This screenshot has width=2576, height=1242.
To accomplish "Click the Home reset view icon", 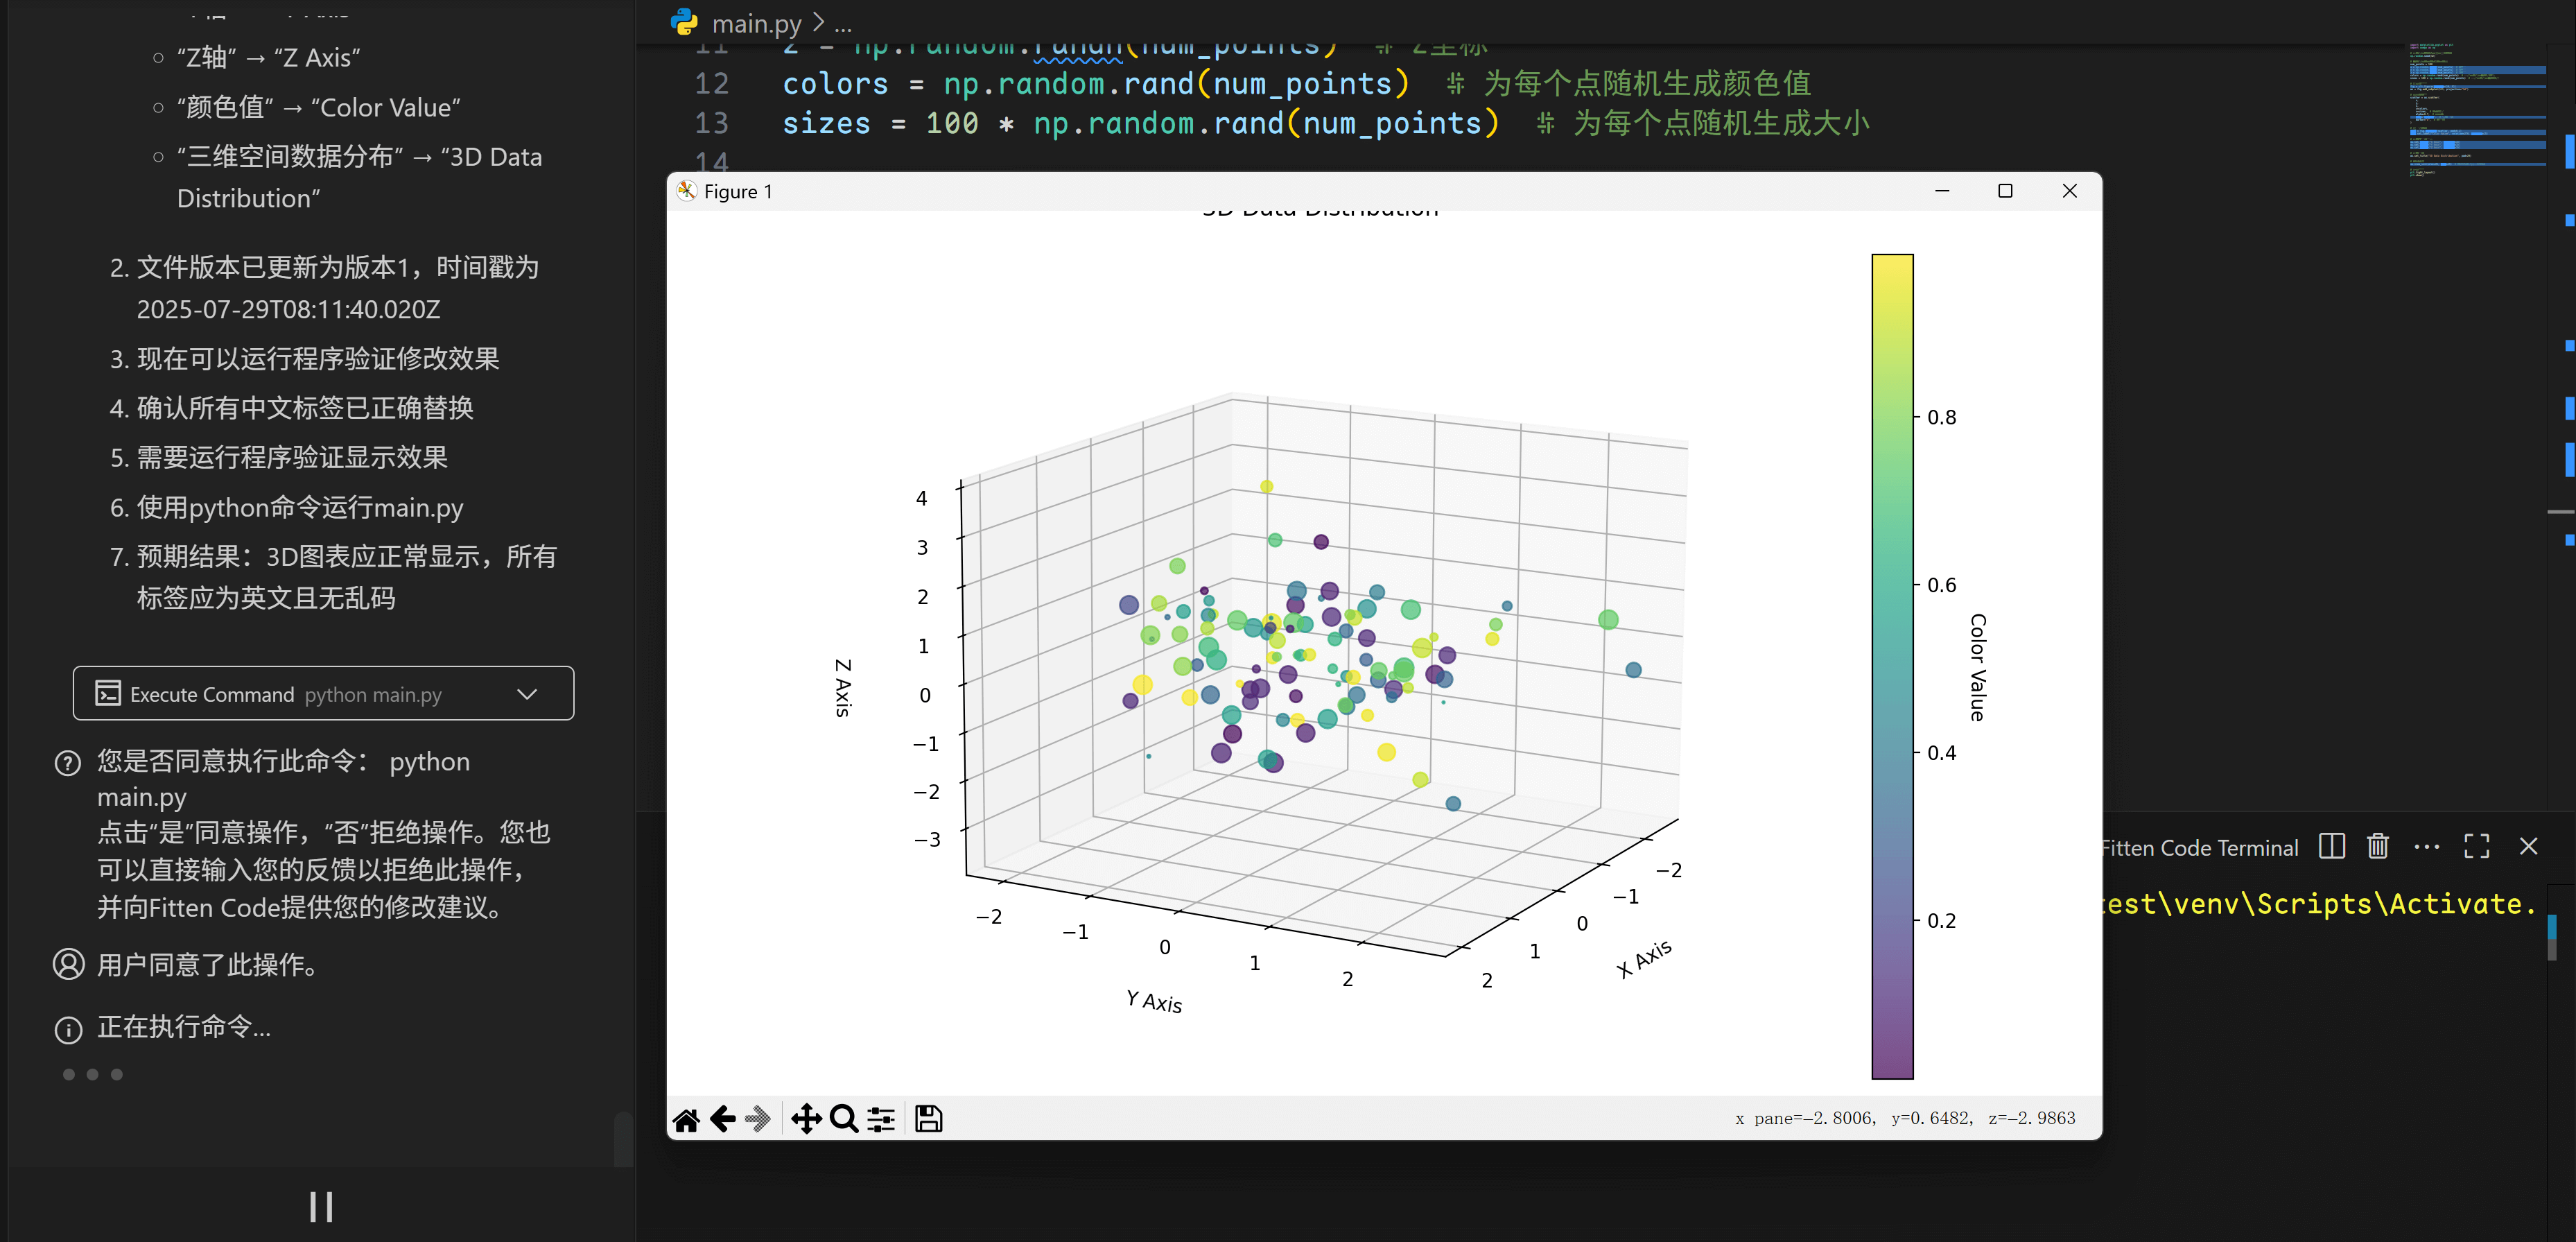I will [686, 1119].
